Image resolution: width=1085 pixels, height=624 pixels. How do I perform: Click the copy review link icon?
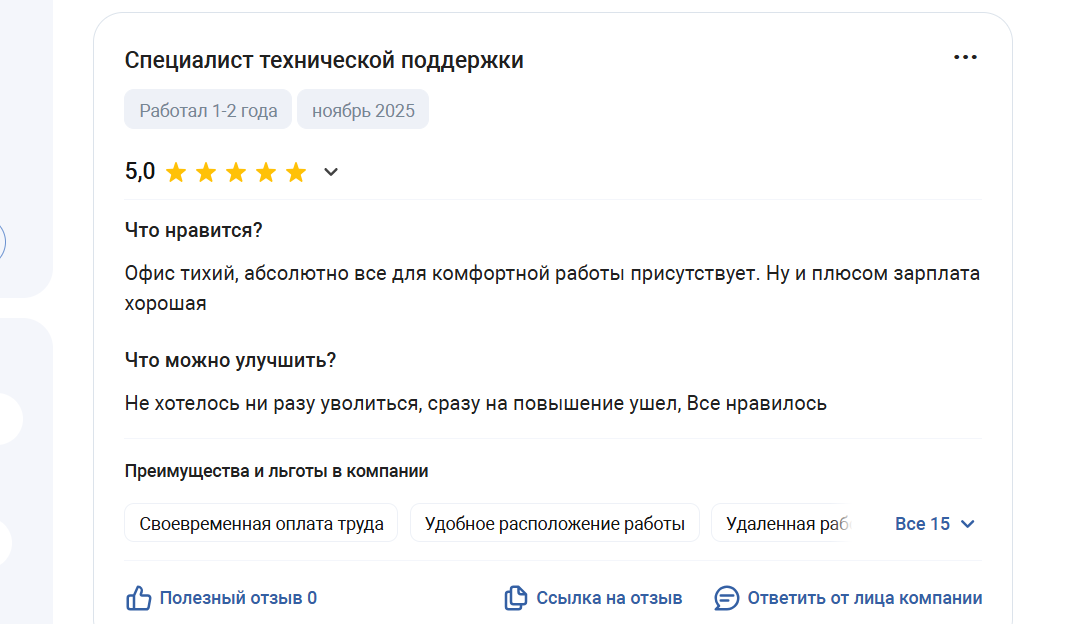click(515, 598)
